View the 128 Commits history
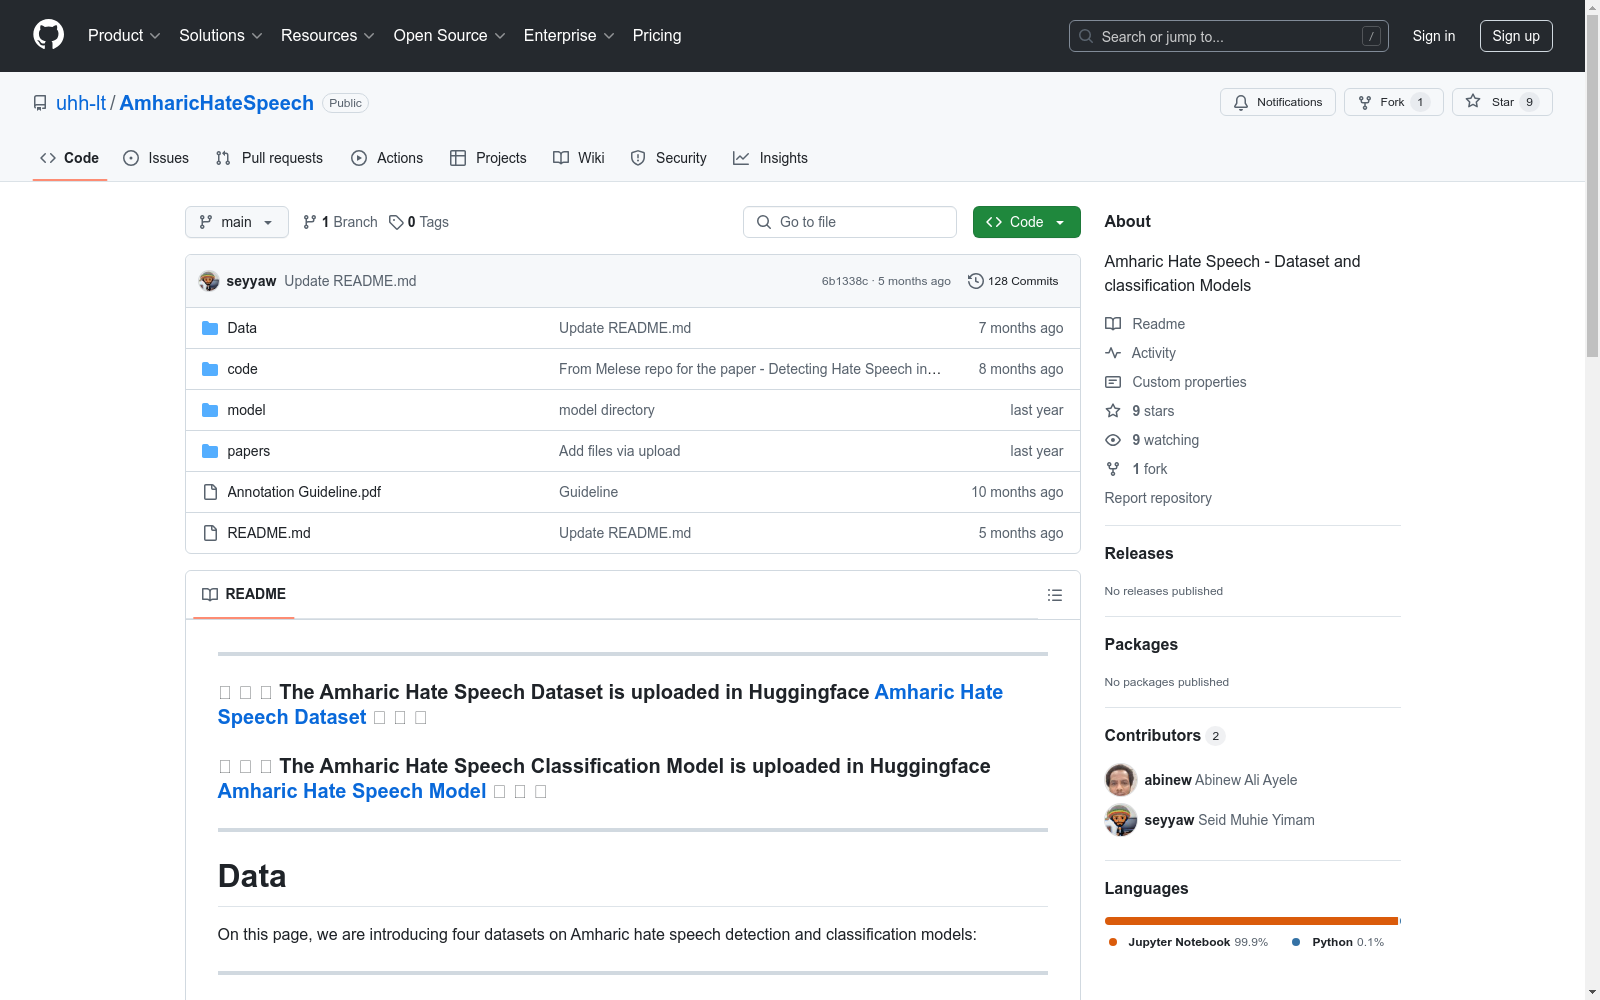 [1013, 281]
